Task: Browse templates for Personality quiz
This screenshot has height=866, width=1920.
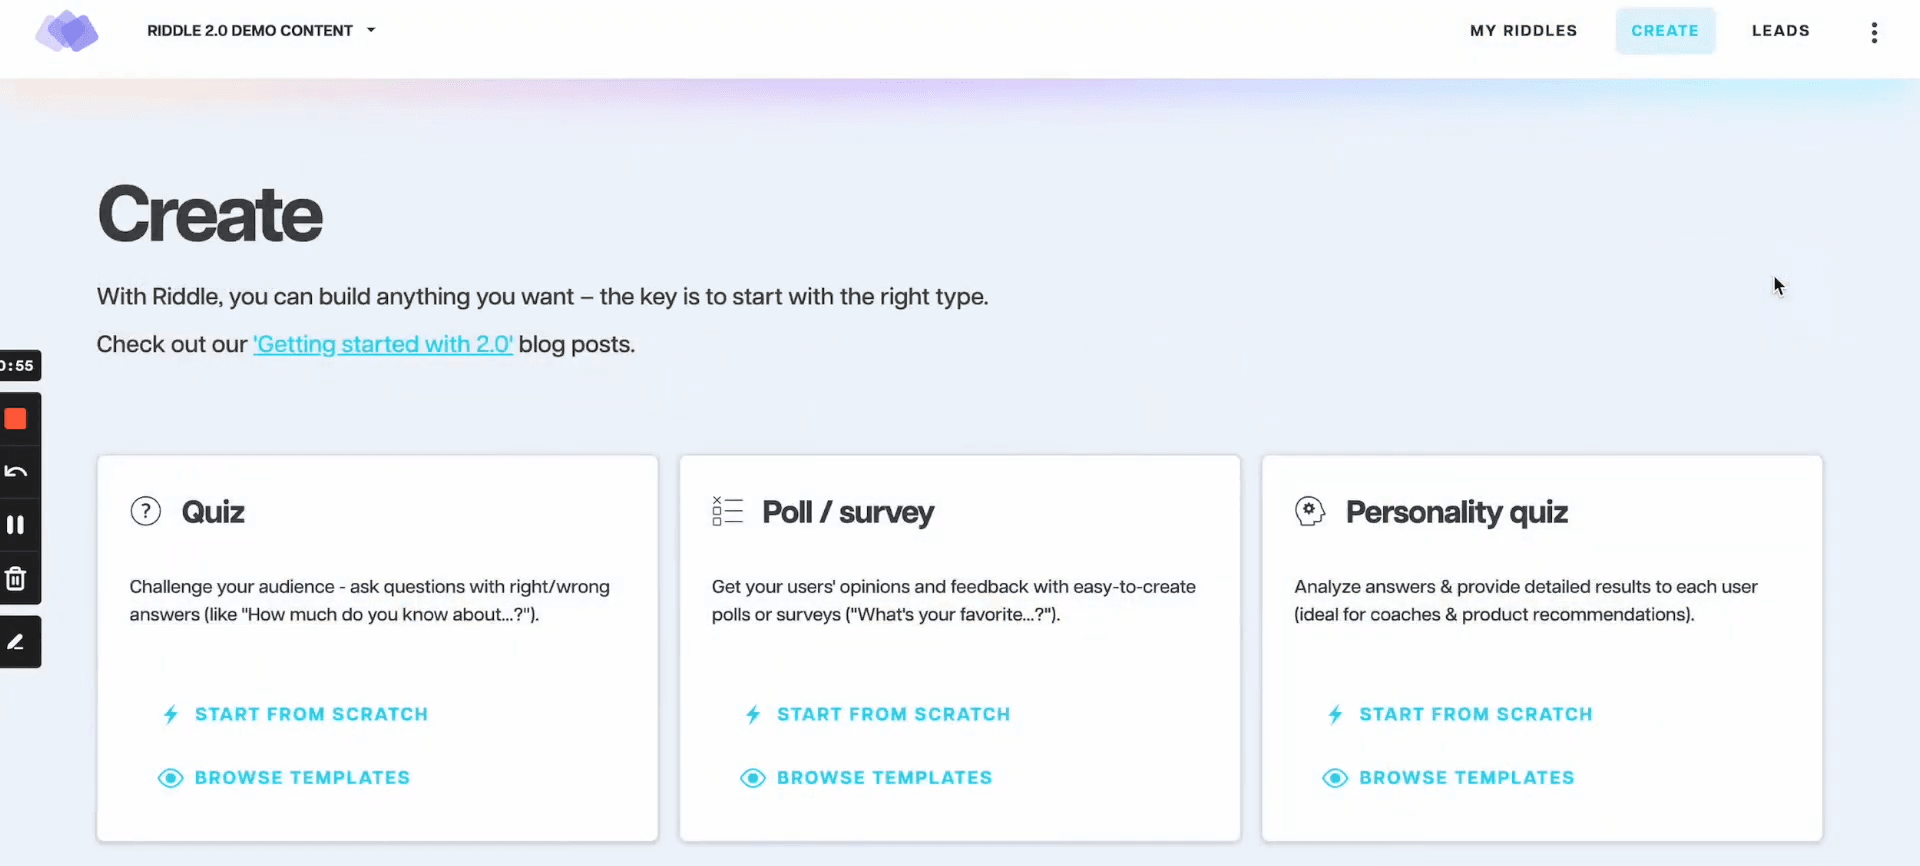Action: click(1449, 778)
